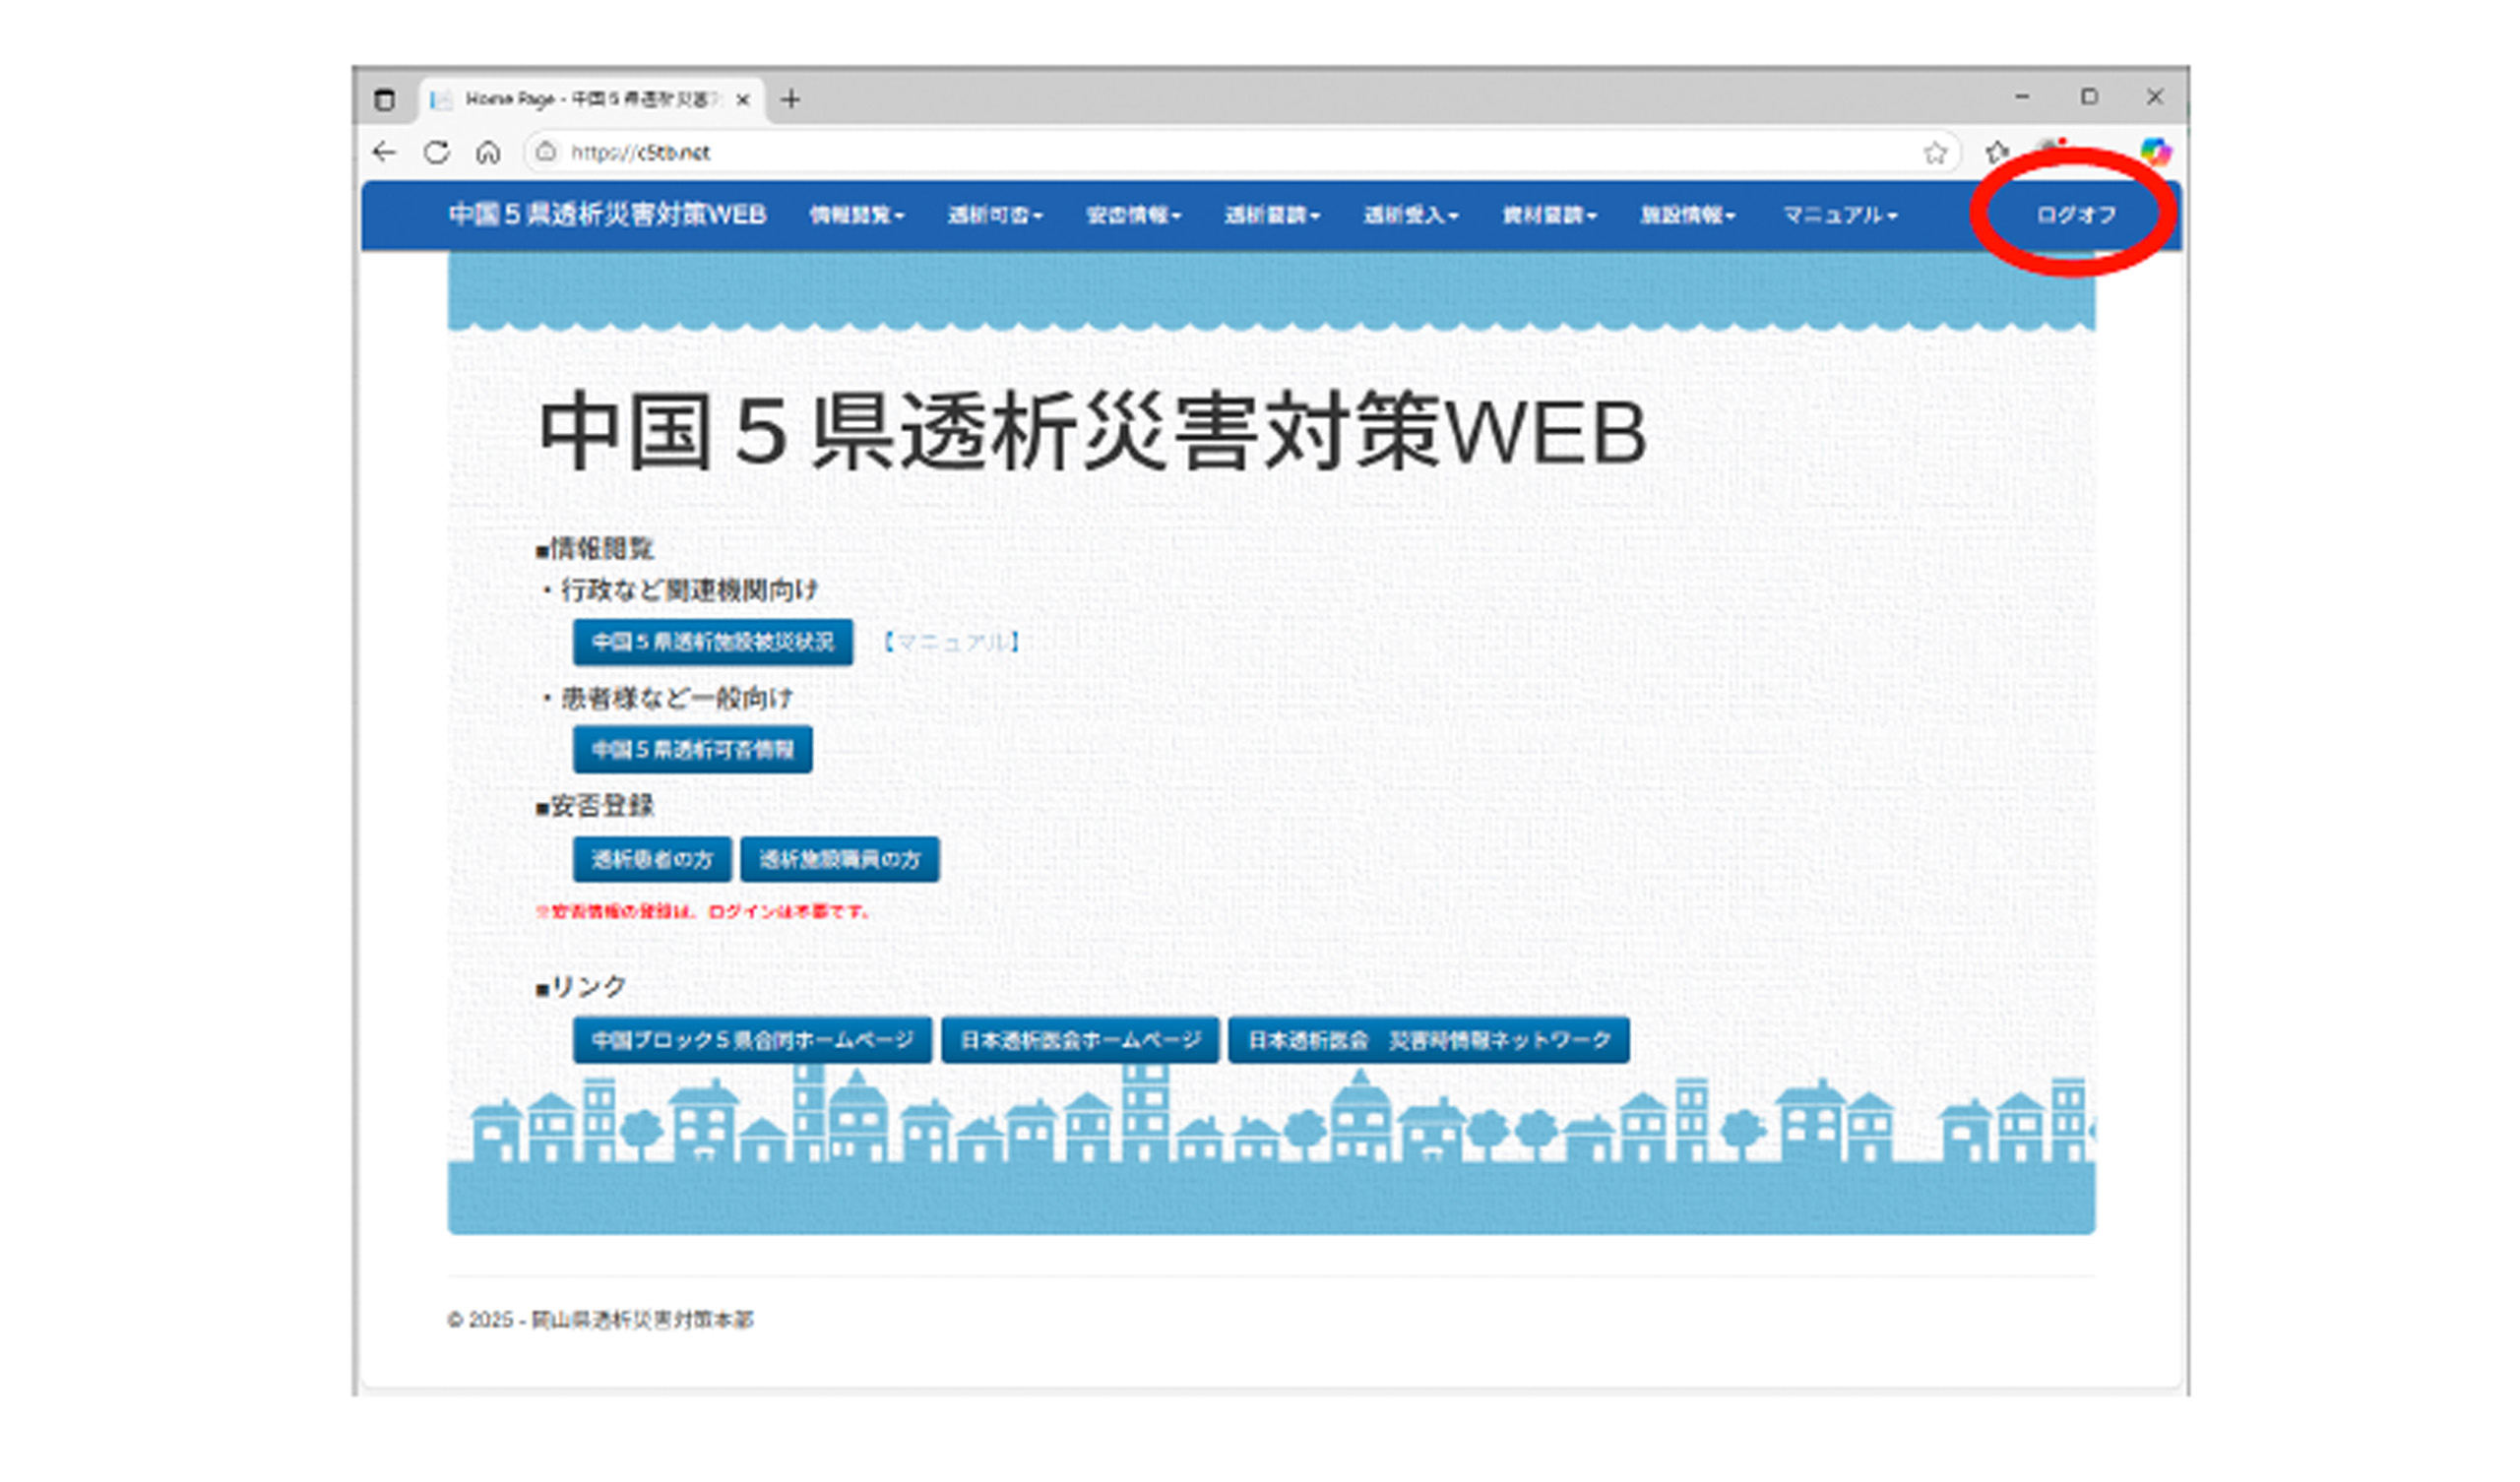Screen dimensions: 2520x1482
Task: Click the ログオフ link
Action: click(x=2076, y=215)
